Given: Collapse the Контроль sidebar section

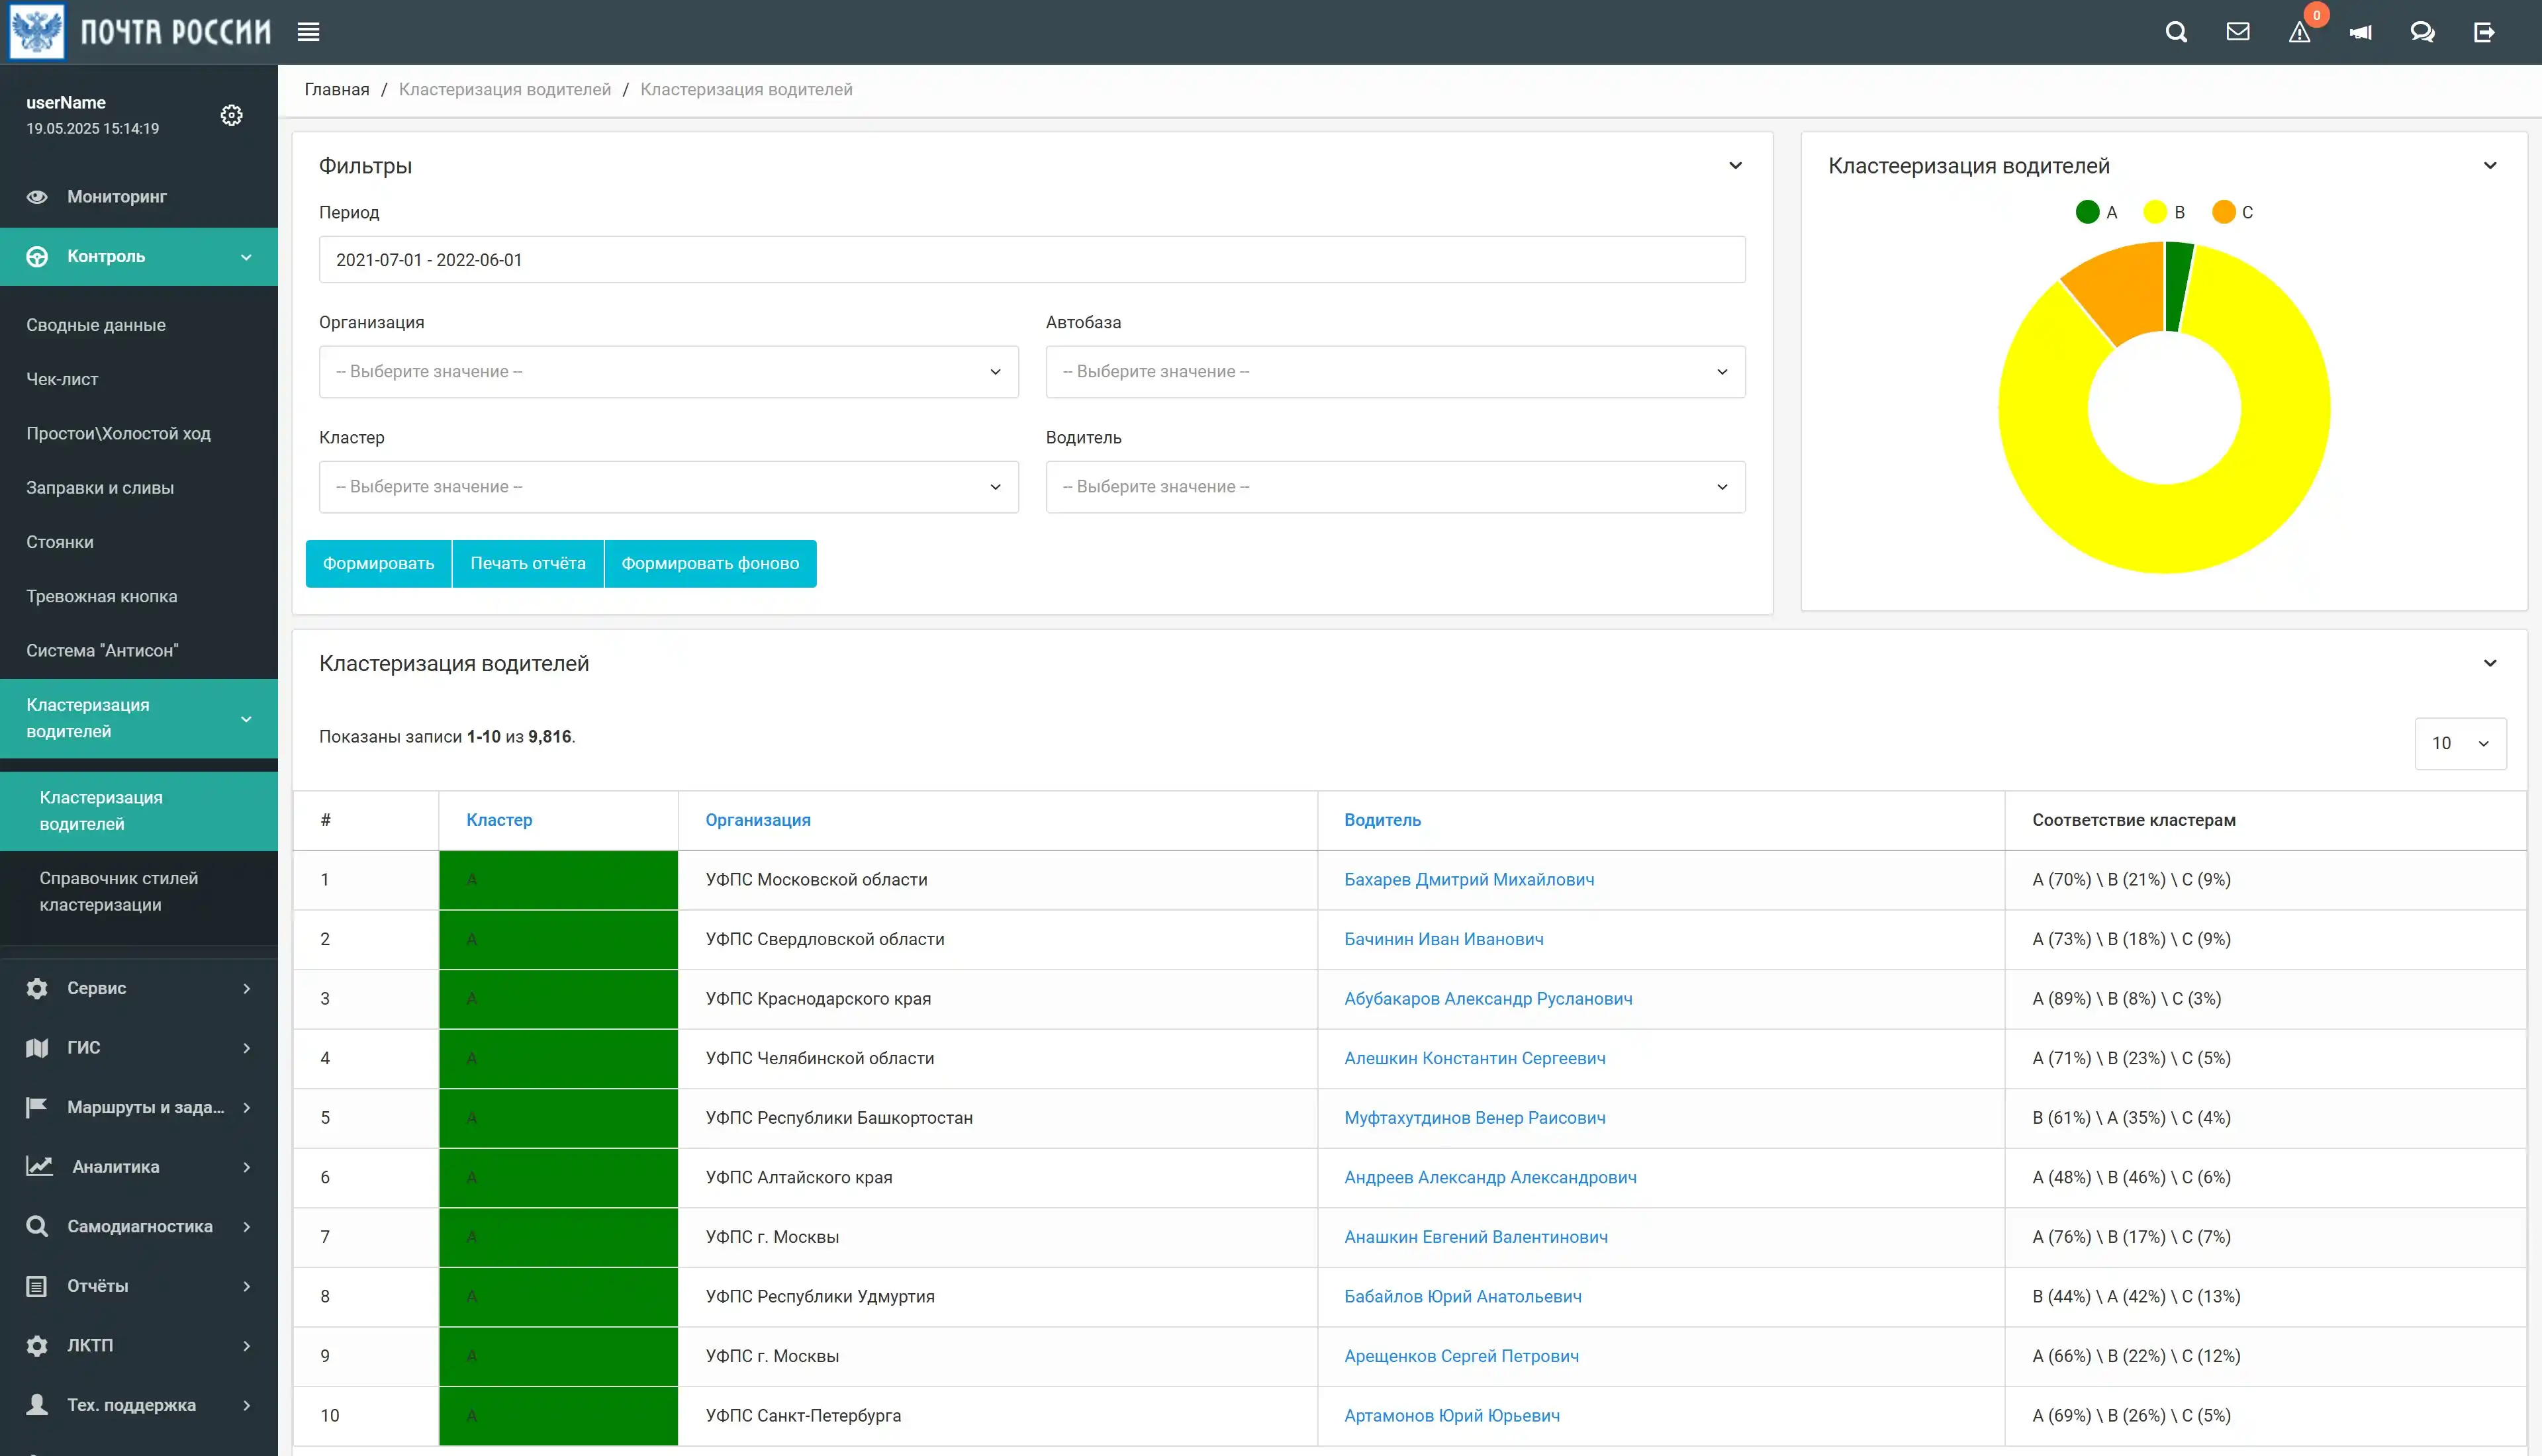Looking at the screenshot, I should 246,257.
